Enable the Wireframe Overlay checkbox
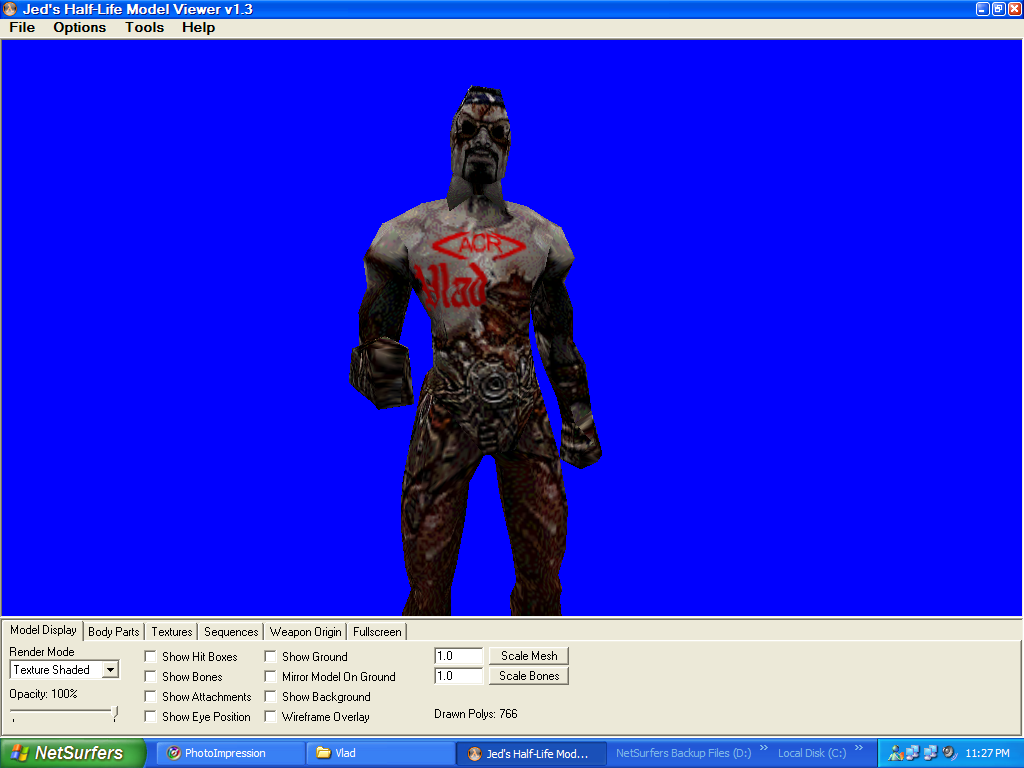Screen dimensions: 1024x768 pos(270,716)
